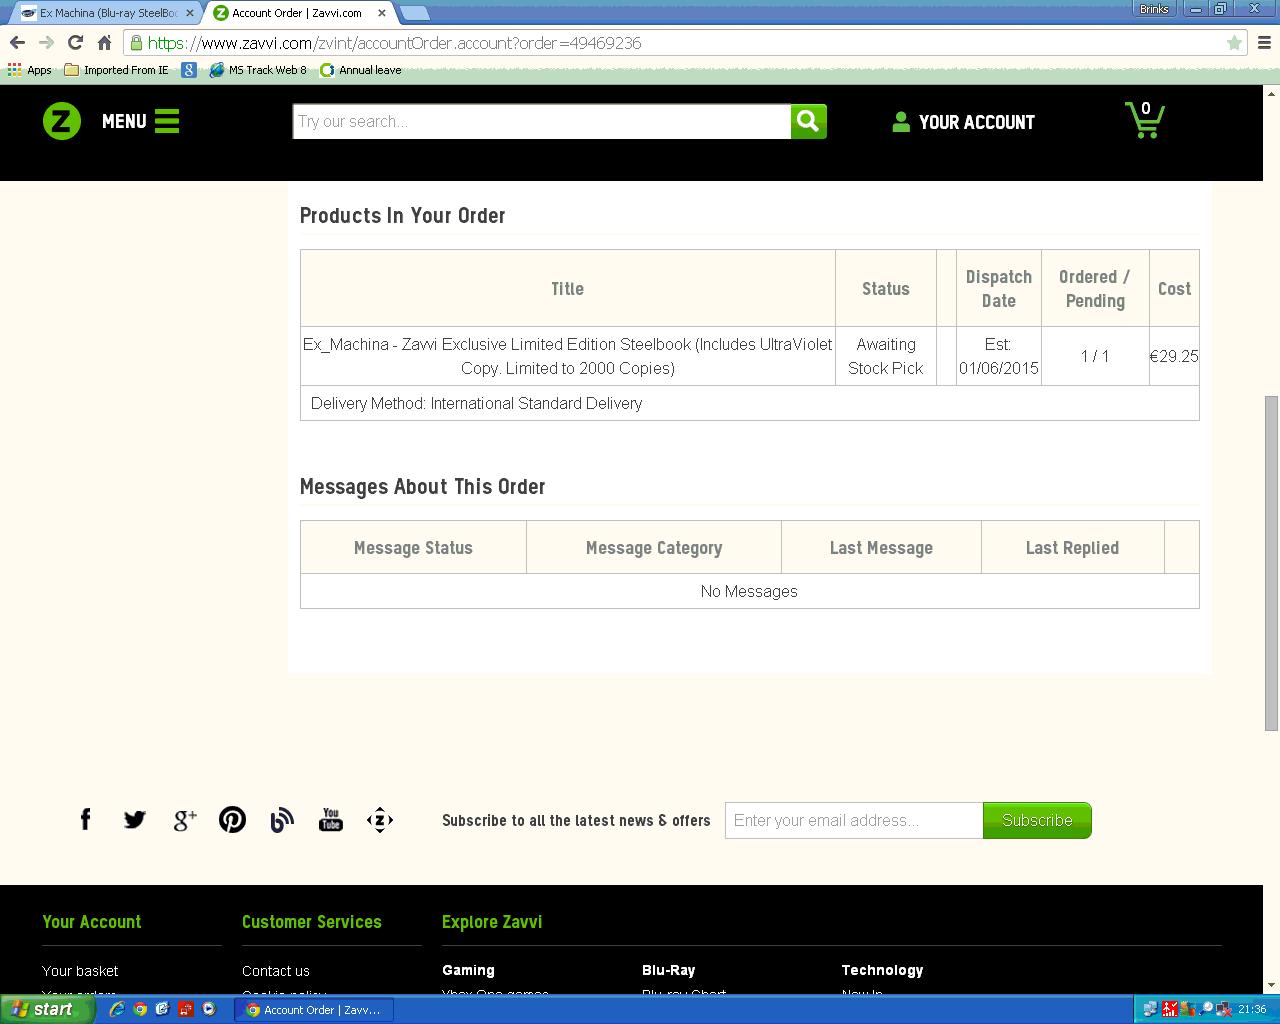Open Apps bookmarks shortcut
Screen dimensions: 1280x1024
[30, 70]
